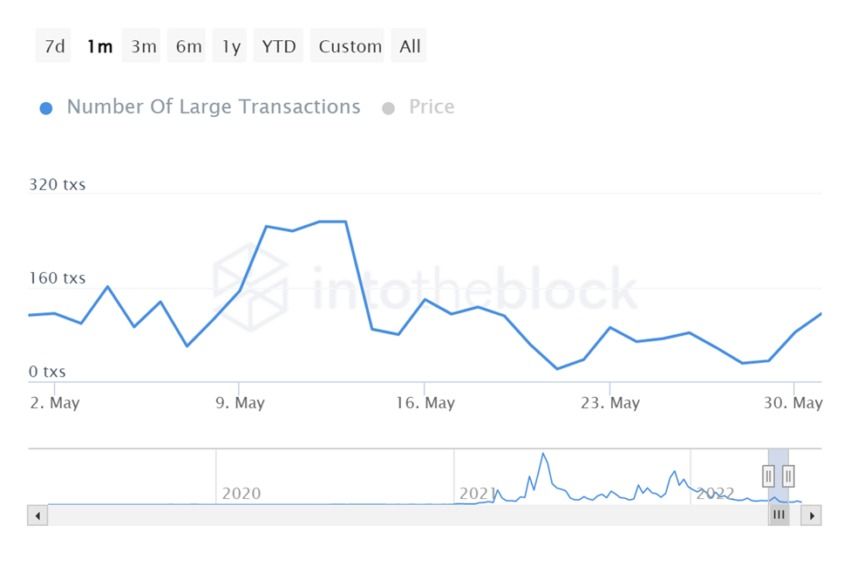Click the right navigator range handle

click(788, 475)
